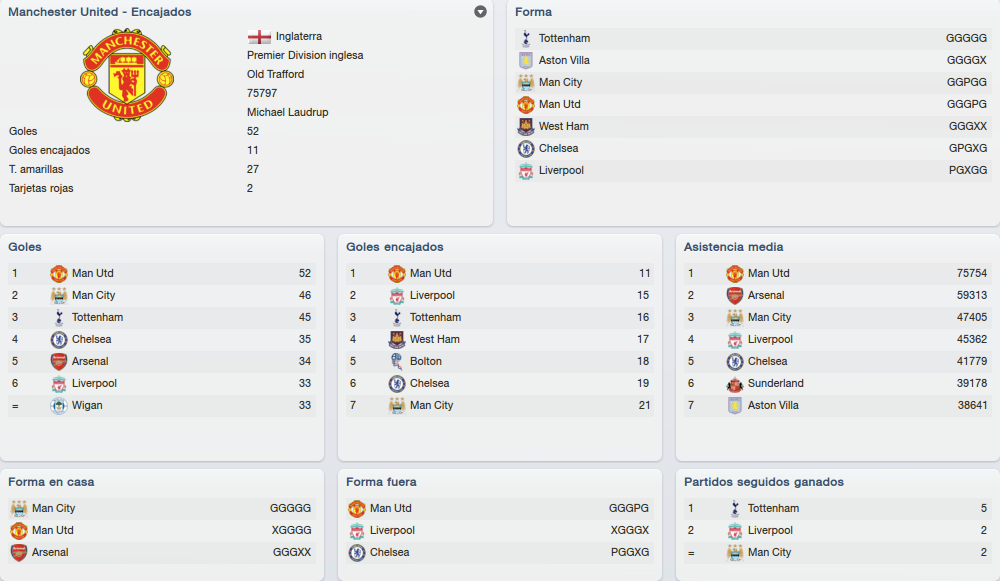Click Chelsea crest in Forma fuera panel
Image resolution: width=1000 pixels, height=581 pixels.
[x=357, y=552]
